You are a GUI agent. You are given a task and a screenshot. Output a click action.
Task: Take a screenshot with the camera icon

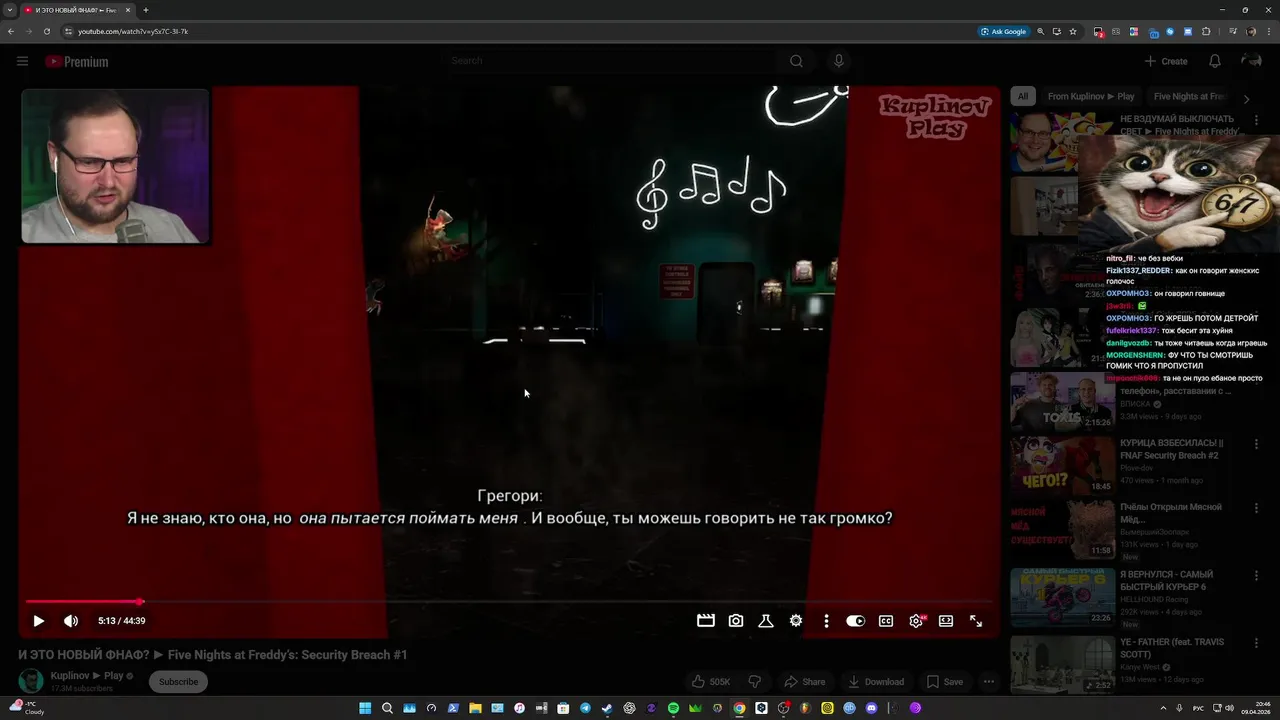tap(736, 621)
